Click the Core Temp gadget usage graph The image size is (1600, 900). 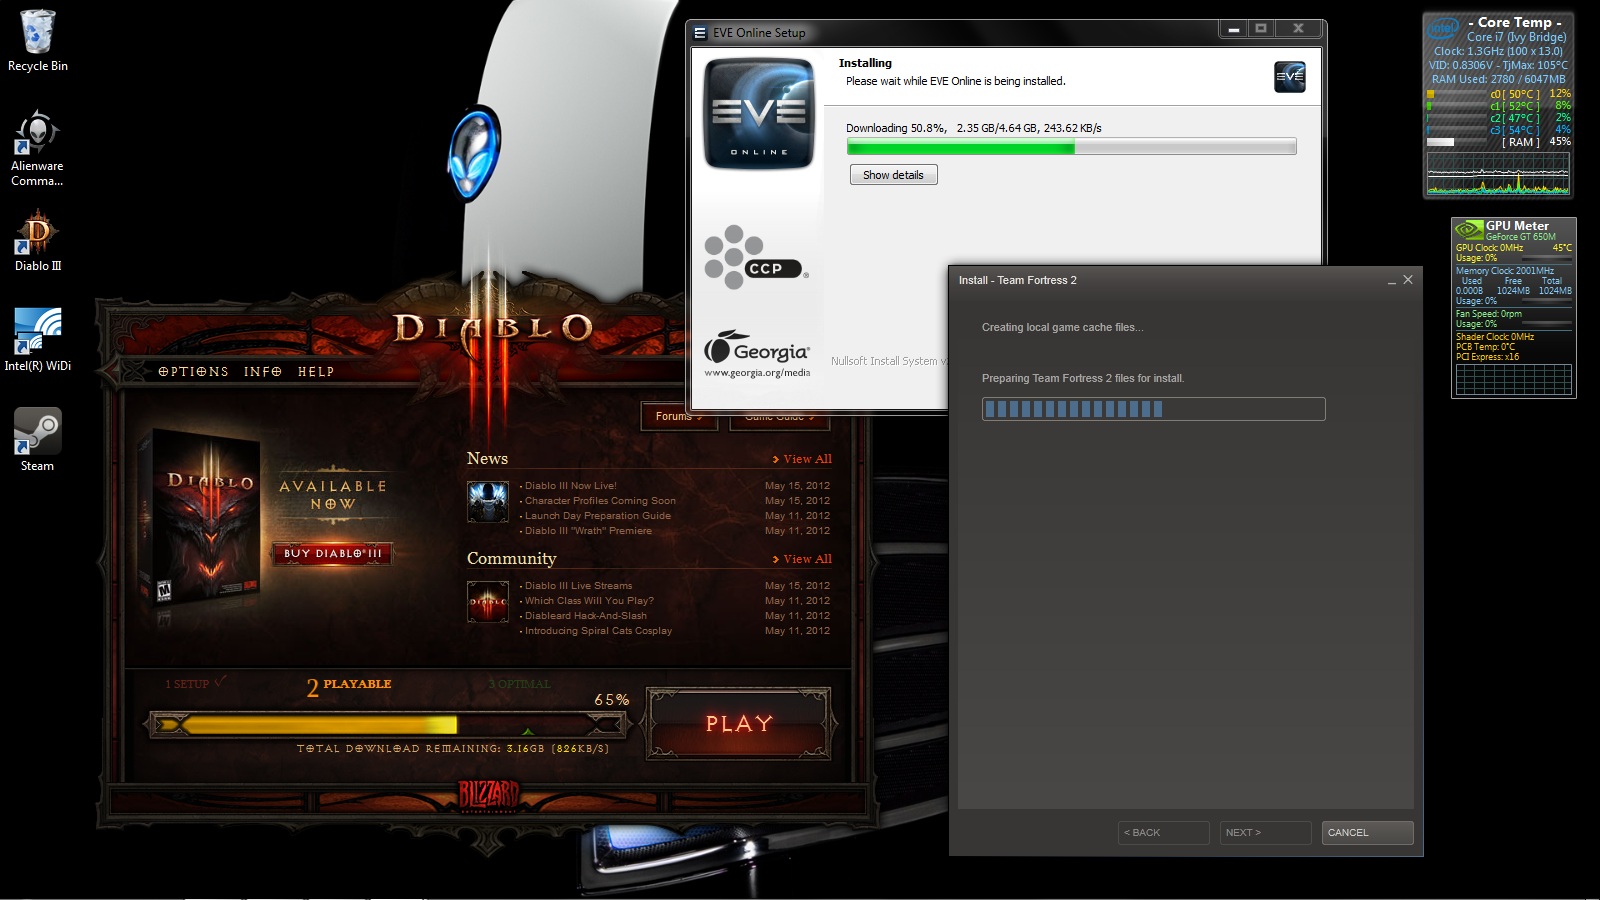tap(1498, 173)
